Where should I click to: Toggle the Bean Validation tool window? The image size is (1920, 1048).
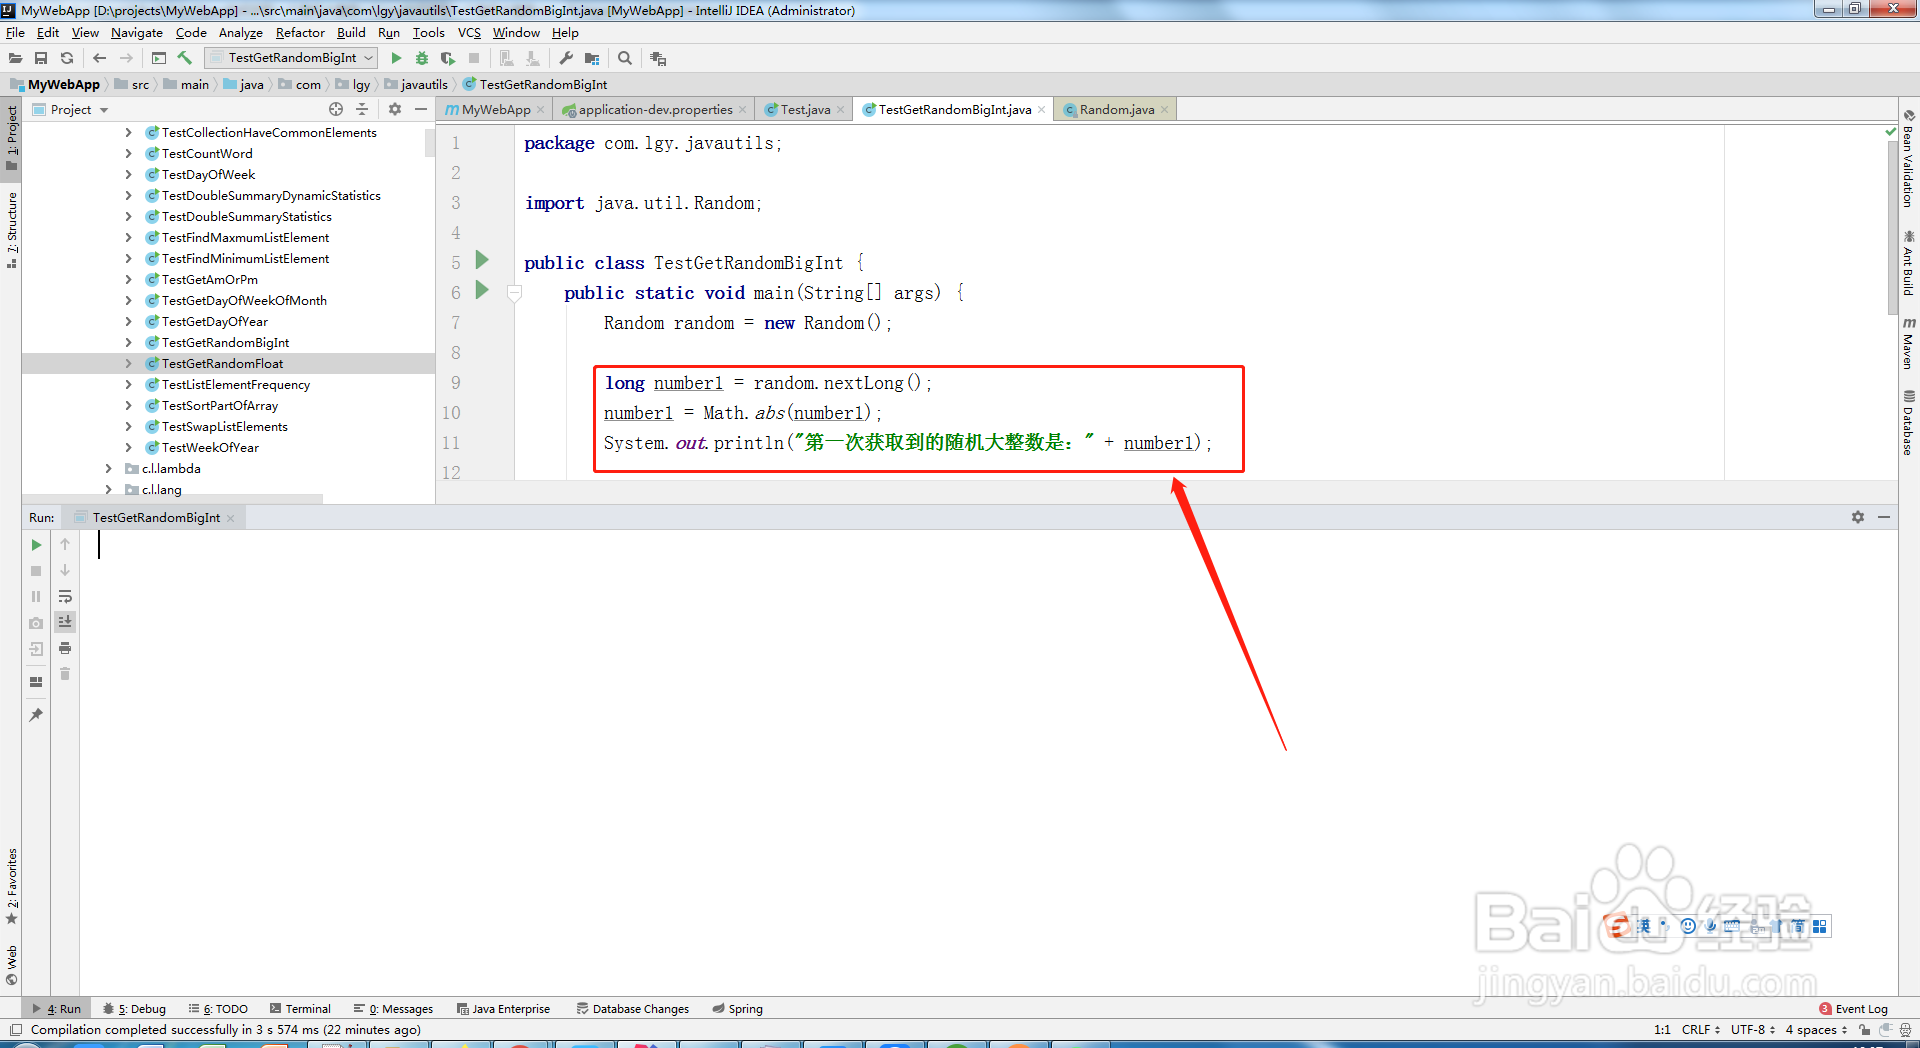coord(1909,158)
